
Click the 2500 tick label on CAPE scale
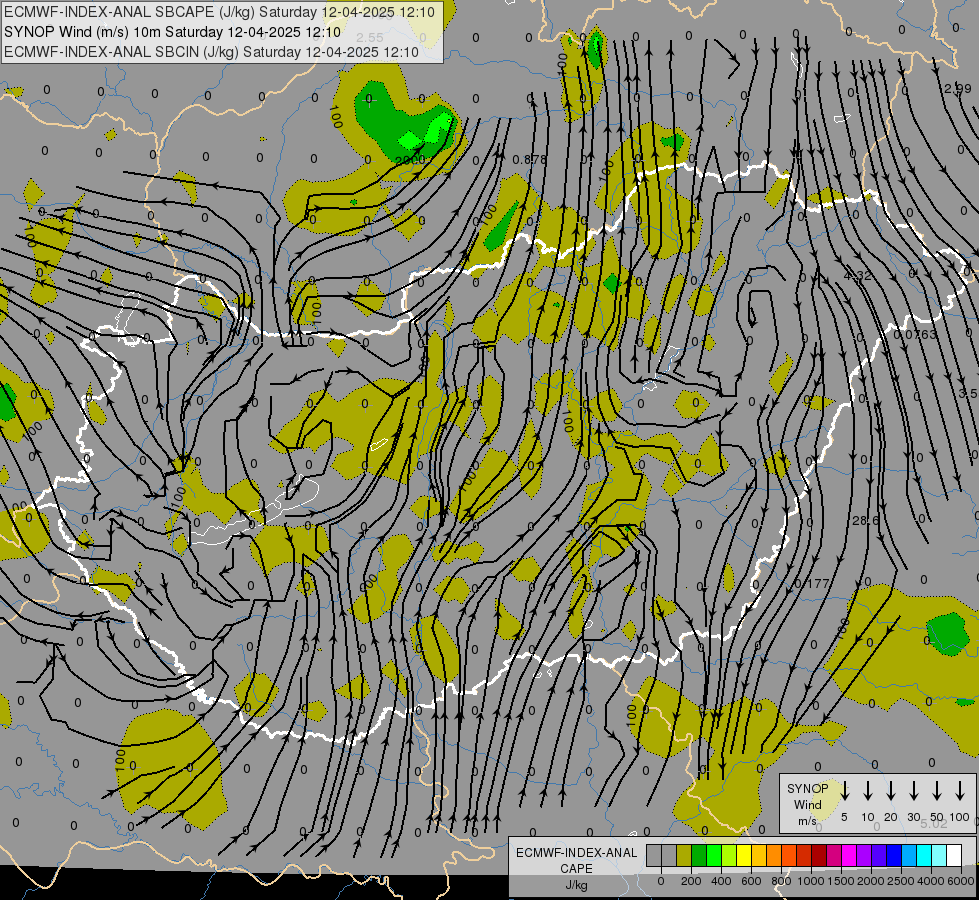coord(901,881)
